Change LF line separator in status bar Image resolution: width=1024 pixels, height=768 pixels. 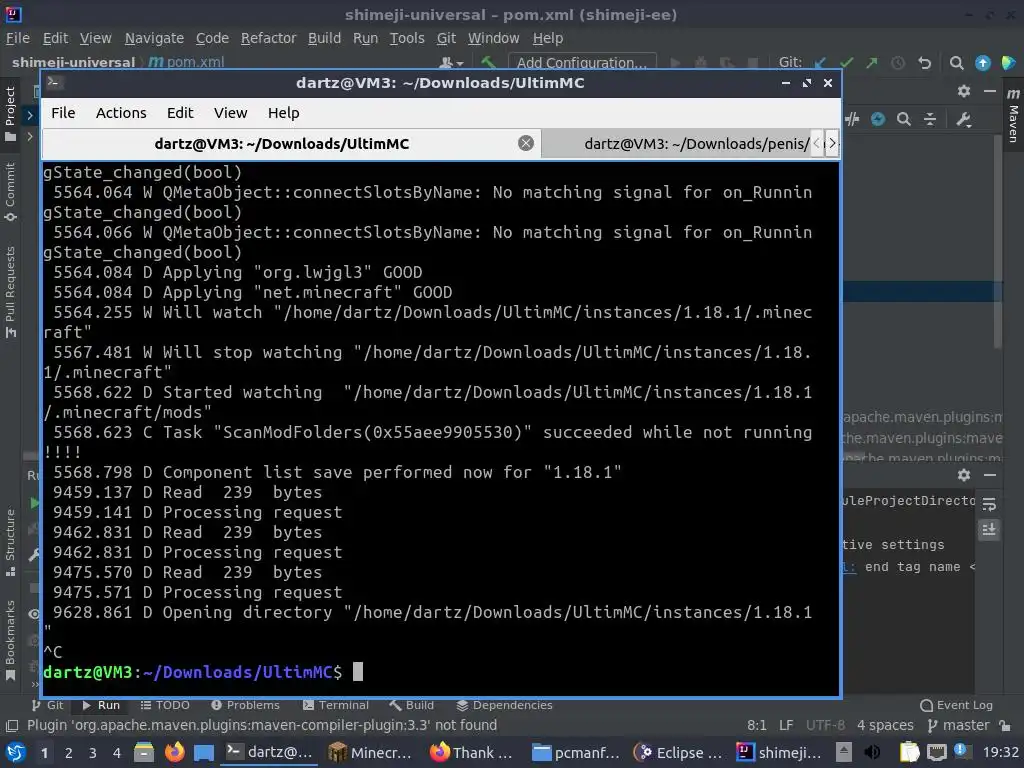coord(786,726)
